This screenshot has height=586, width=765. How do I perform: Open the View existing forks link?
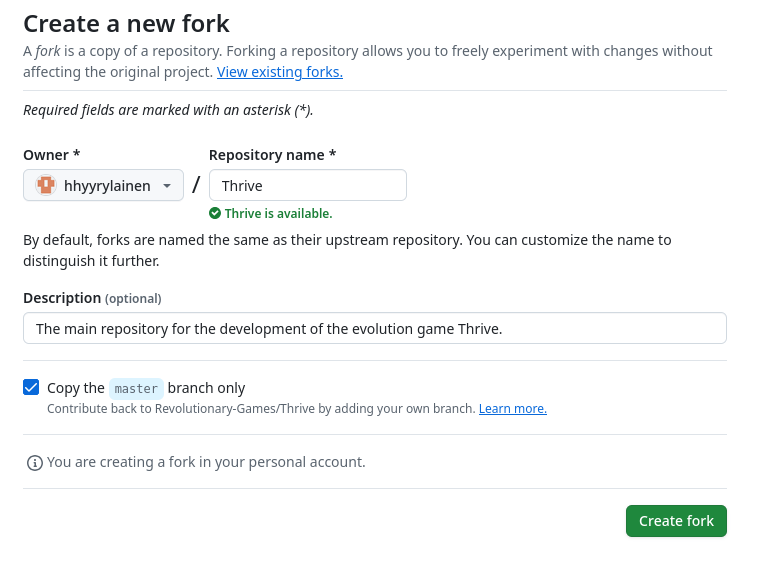[x=280, y=72]
